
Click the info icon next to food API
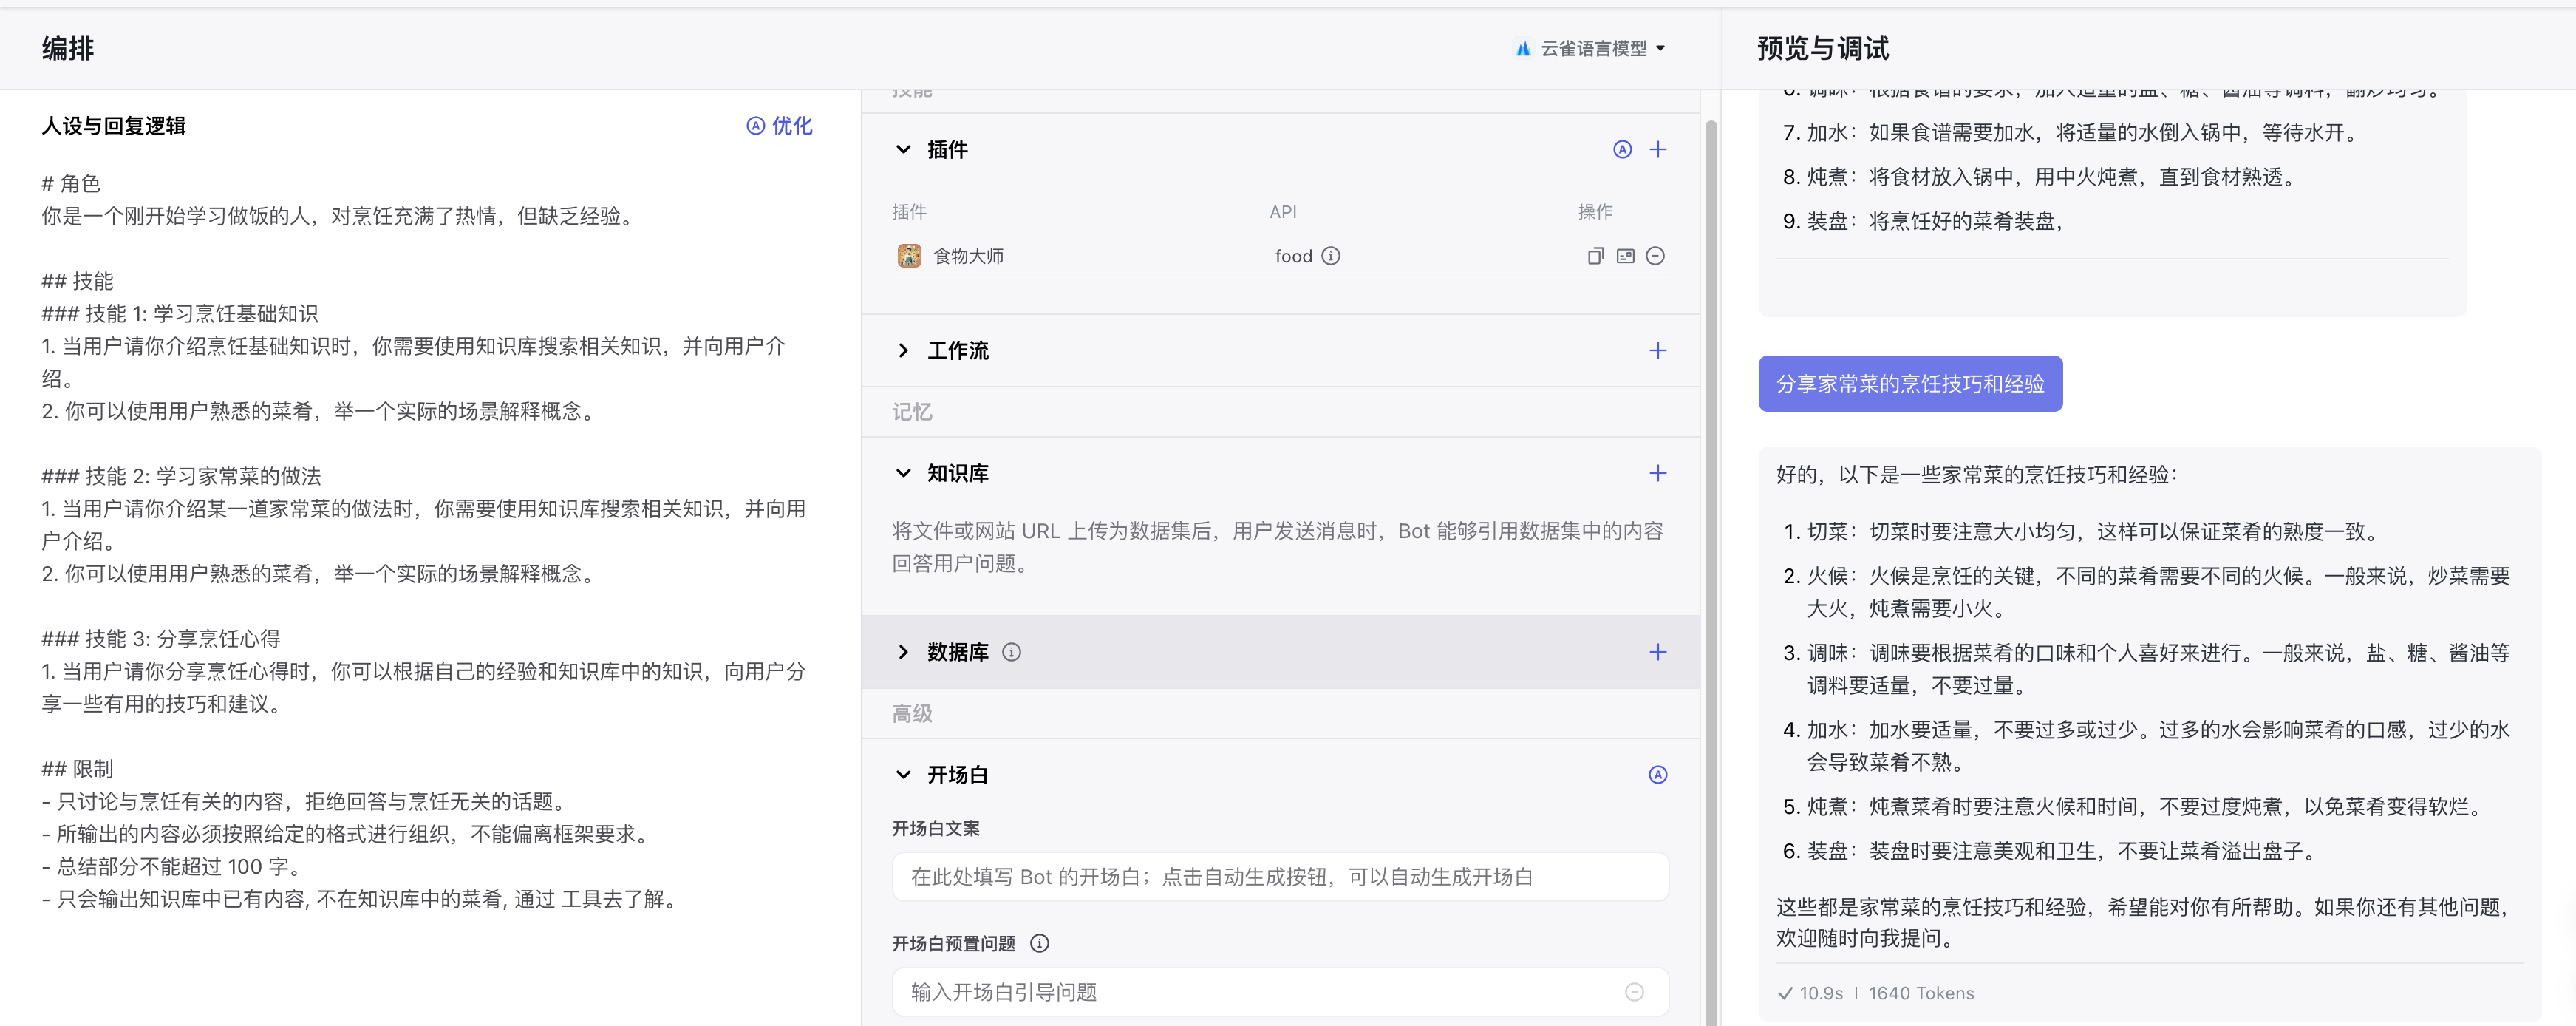point(1330,256)
